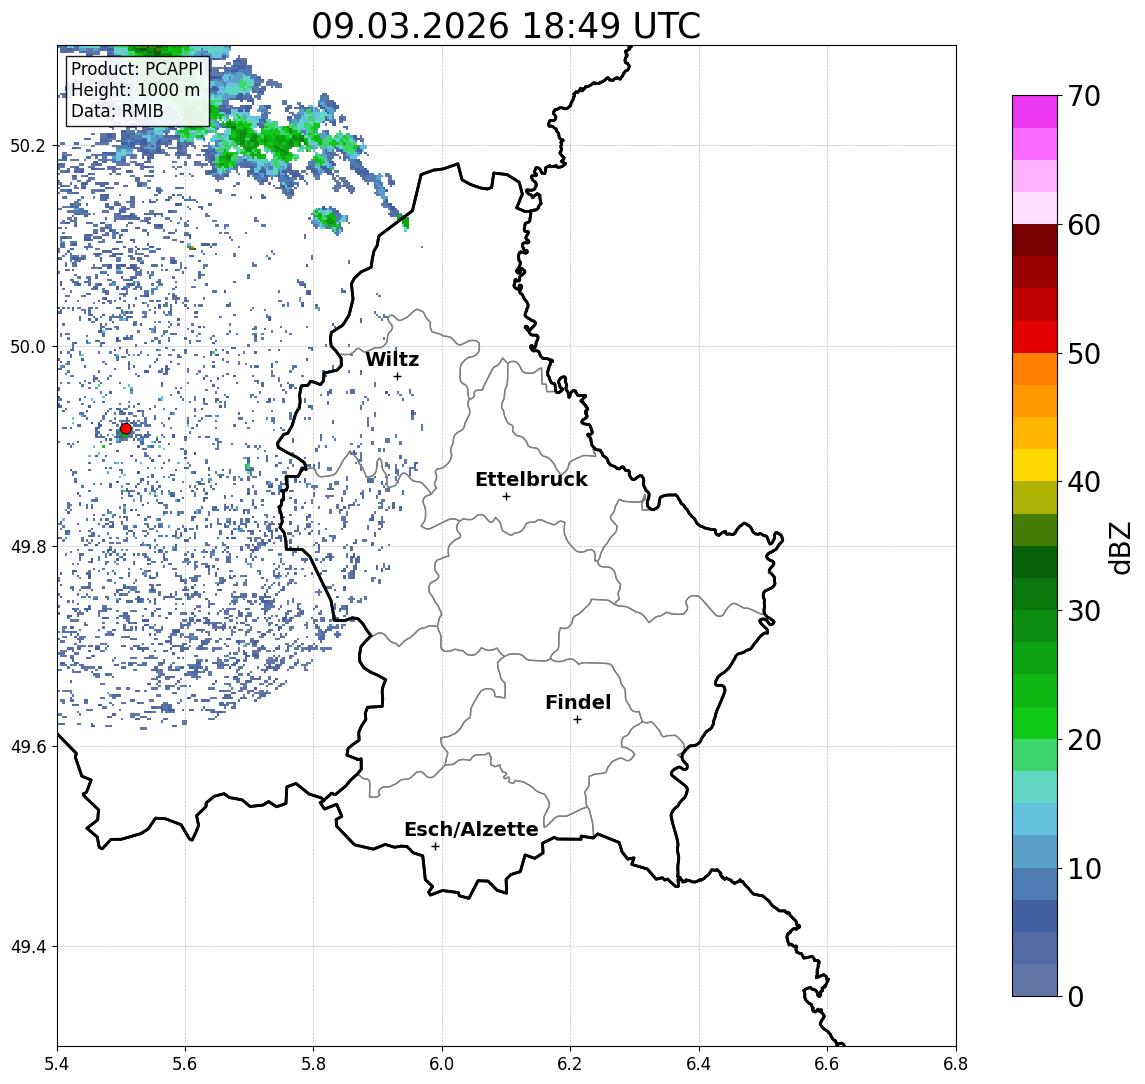Click the colorbar tick label 40

point(1084,482)
